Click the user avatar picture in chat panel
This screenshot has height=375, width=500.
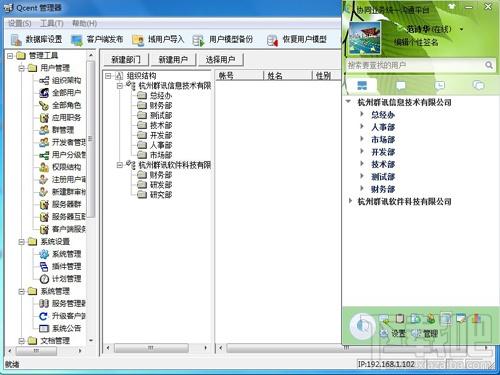365,38
